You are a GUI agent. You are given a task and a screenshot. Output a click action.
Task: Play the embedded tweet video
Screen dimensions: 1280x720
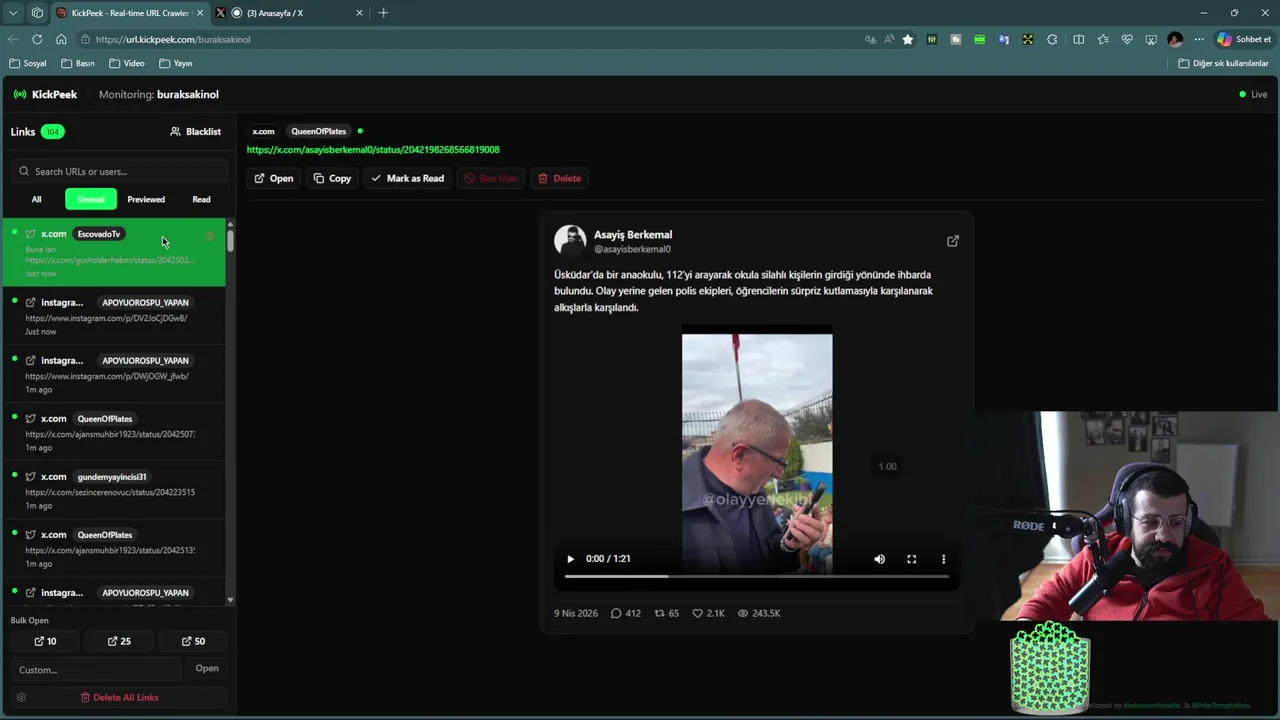[570, 559]
